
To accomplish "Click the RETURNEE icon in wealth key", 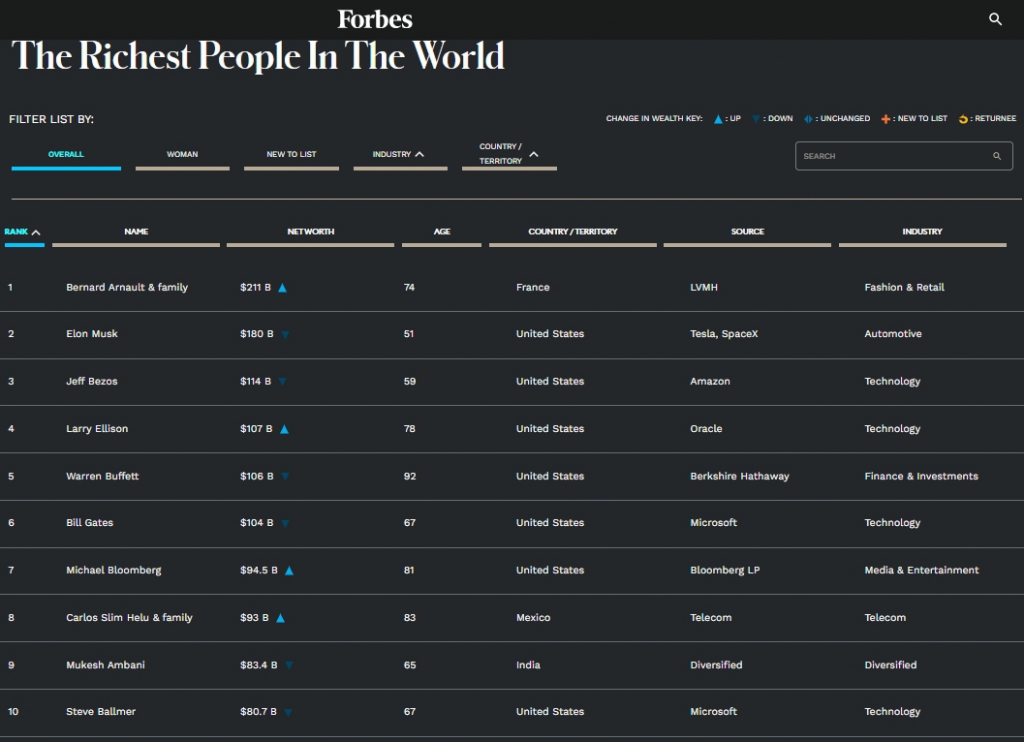I will pos(963,119).
